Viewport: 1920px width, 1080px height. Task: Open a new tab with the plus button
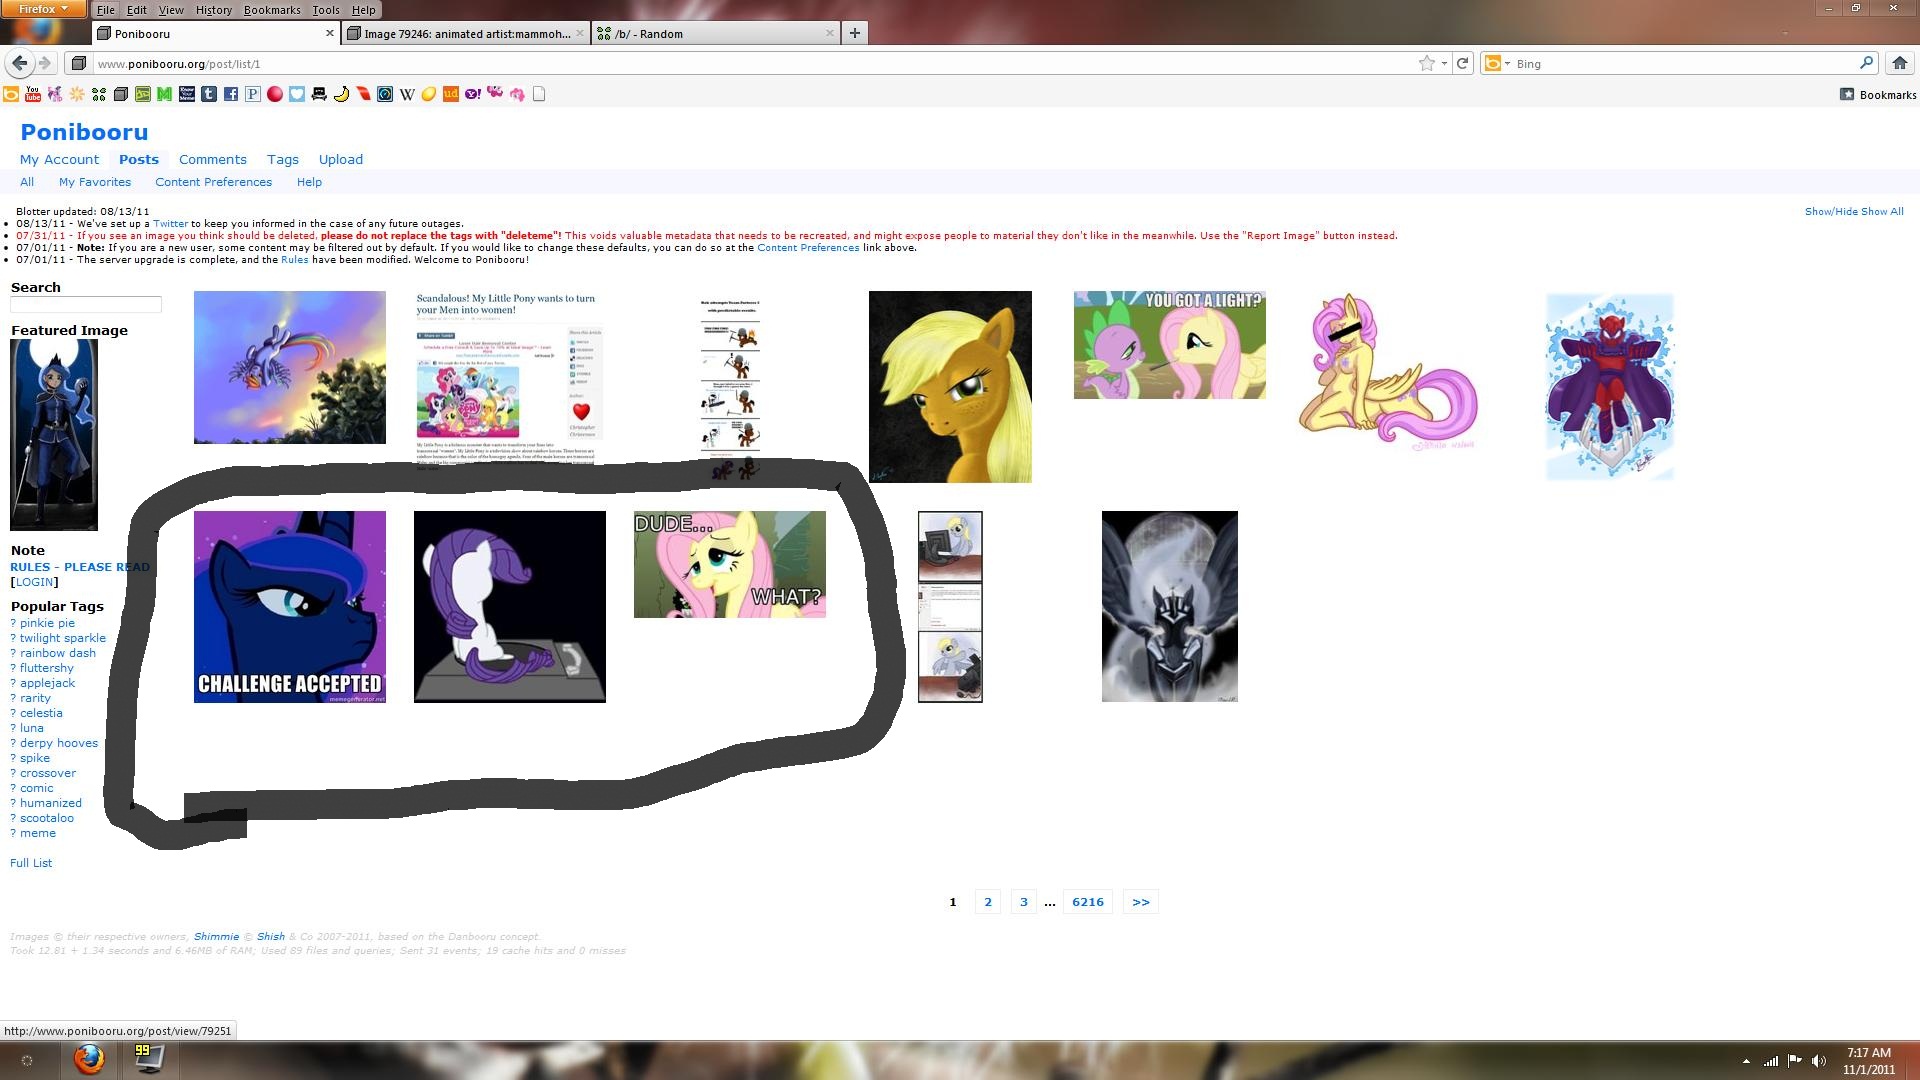point(854,33)
